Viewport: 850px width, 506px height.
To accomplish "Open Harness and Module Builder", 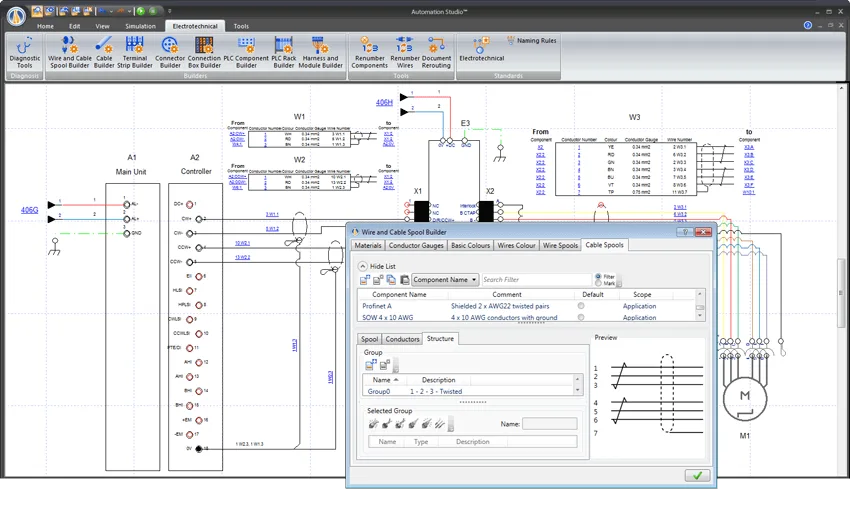I will click(x=320, y=53).
